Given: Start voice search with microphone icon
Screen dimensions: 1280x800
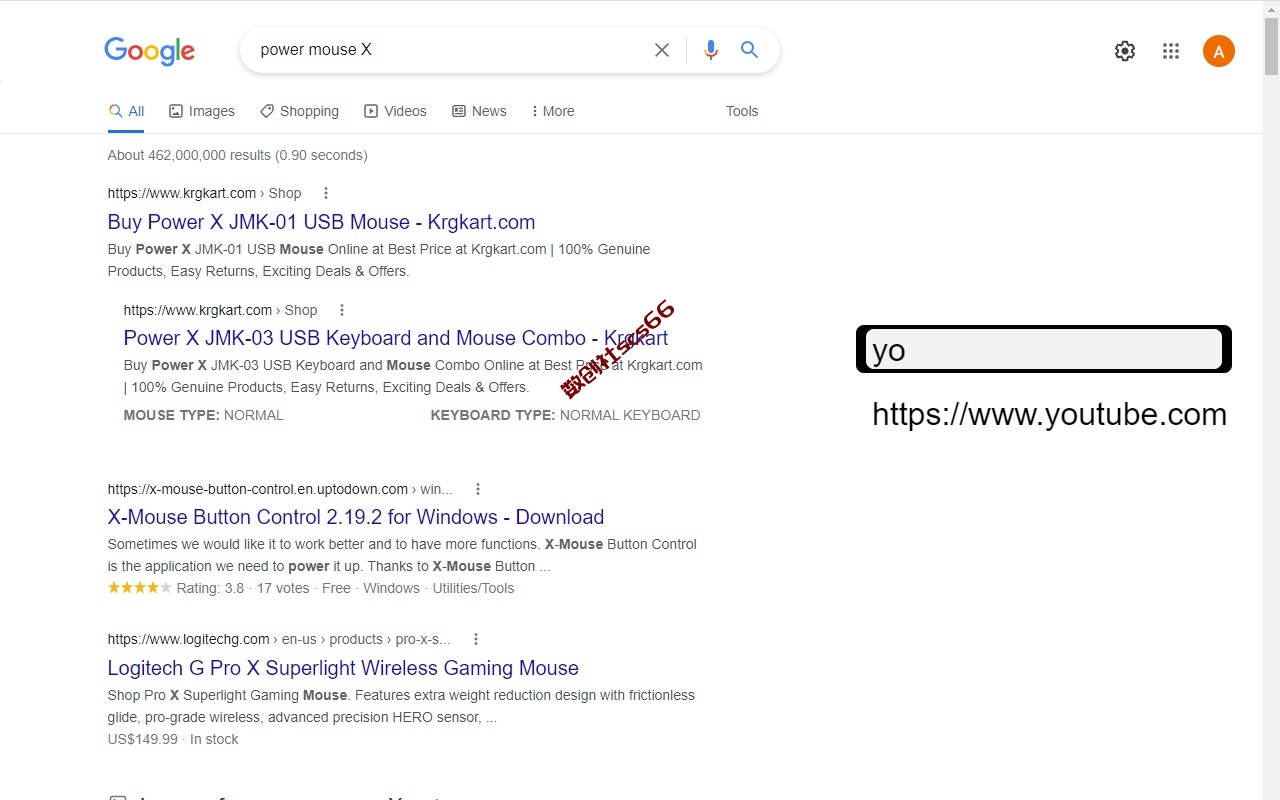Looking at the screenshot, I should [711, 50].
